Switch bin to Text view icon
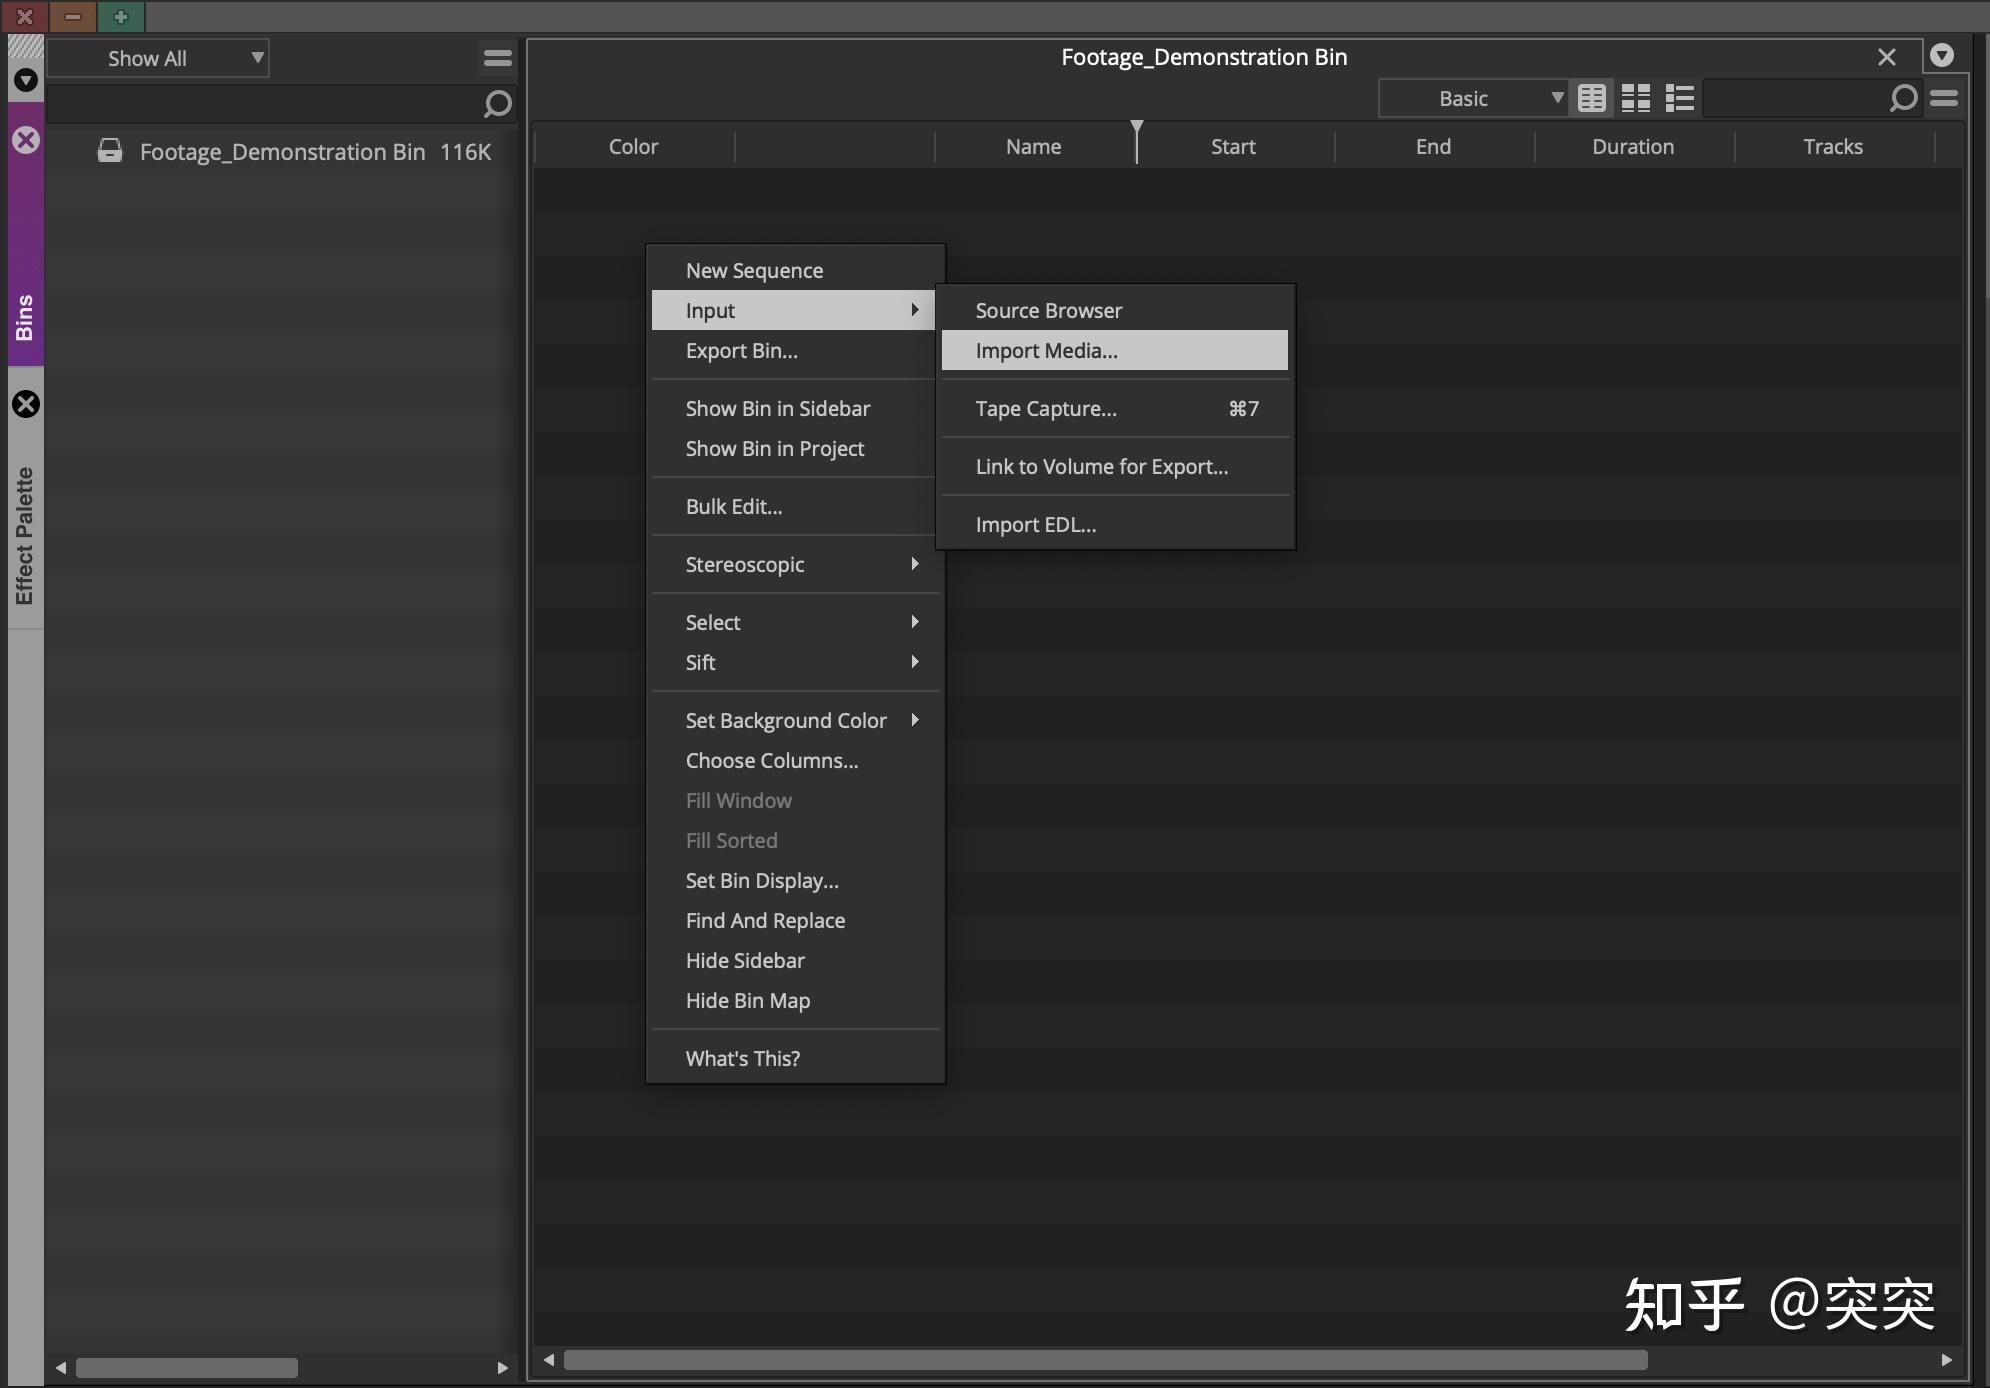This screenshot has height=1388, width=1990. point(1591,98)
